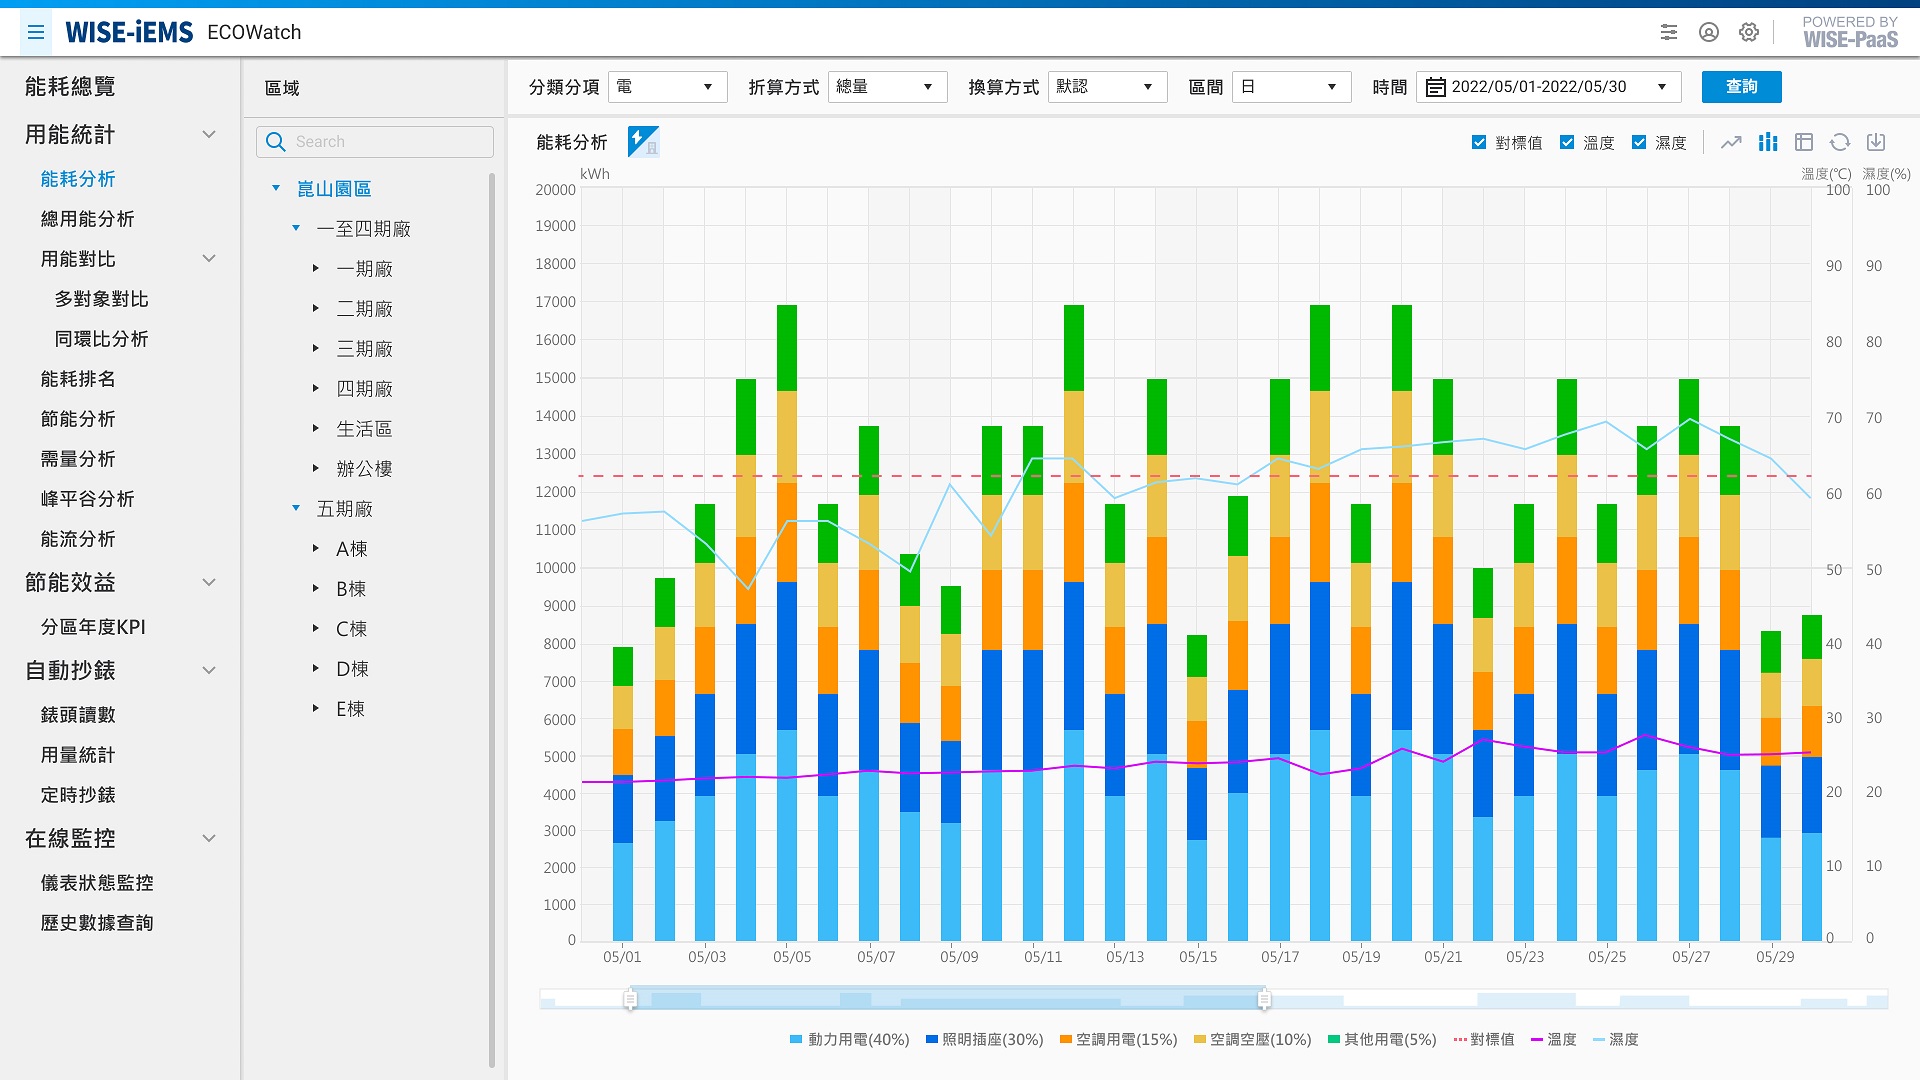Toggle the 濕度 checkbox

1639,143
